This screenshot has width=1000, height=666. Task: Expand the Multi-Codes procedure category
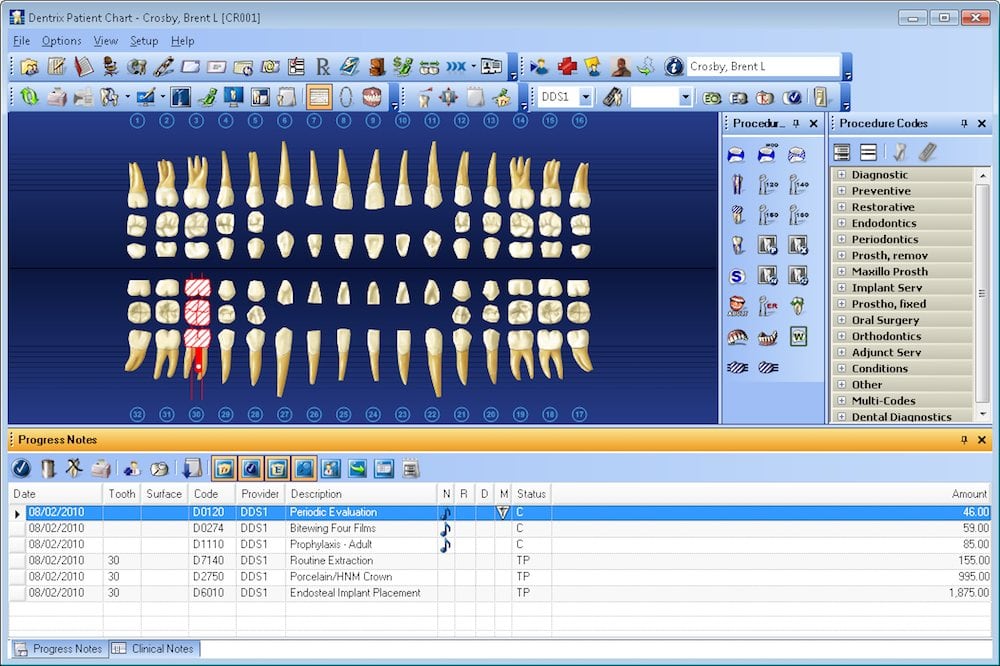[x=842, y=401]
